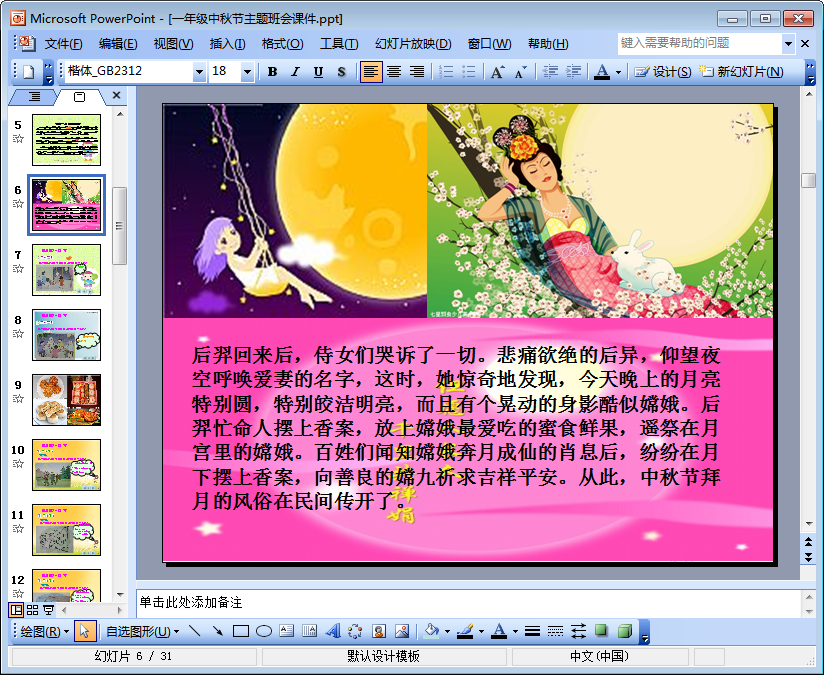The width and height of the screenshot is (824, 675).
Task: Insert 新幻灯片(N) new slide
Action: click(x=741, y=71)
